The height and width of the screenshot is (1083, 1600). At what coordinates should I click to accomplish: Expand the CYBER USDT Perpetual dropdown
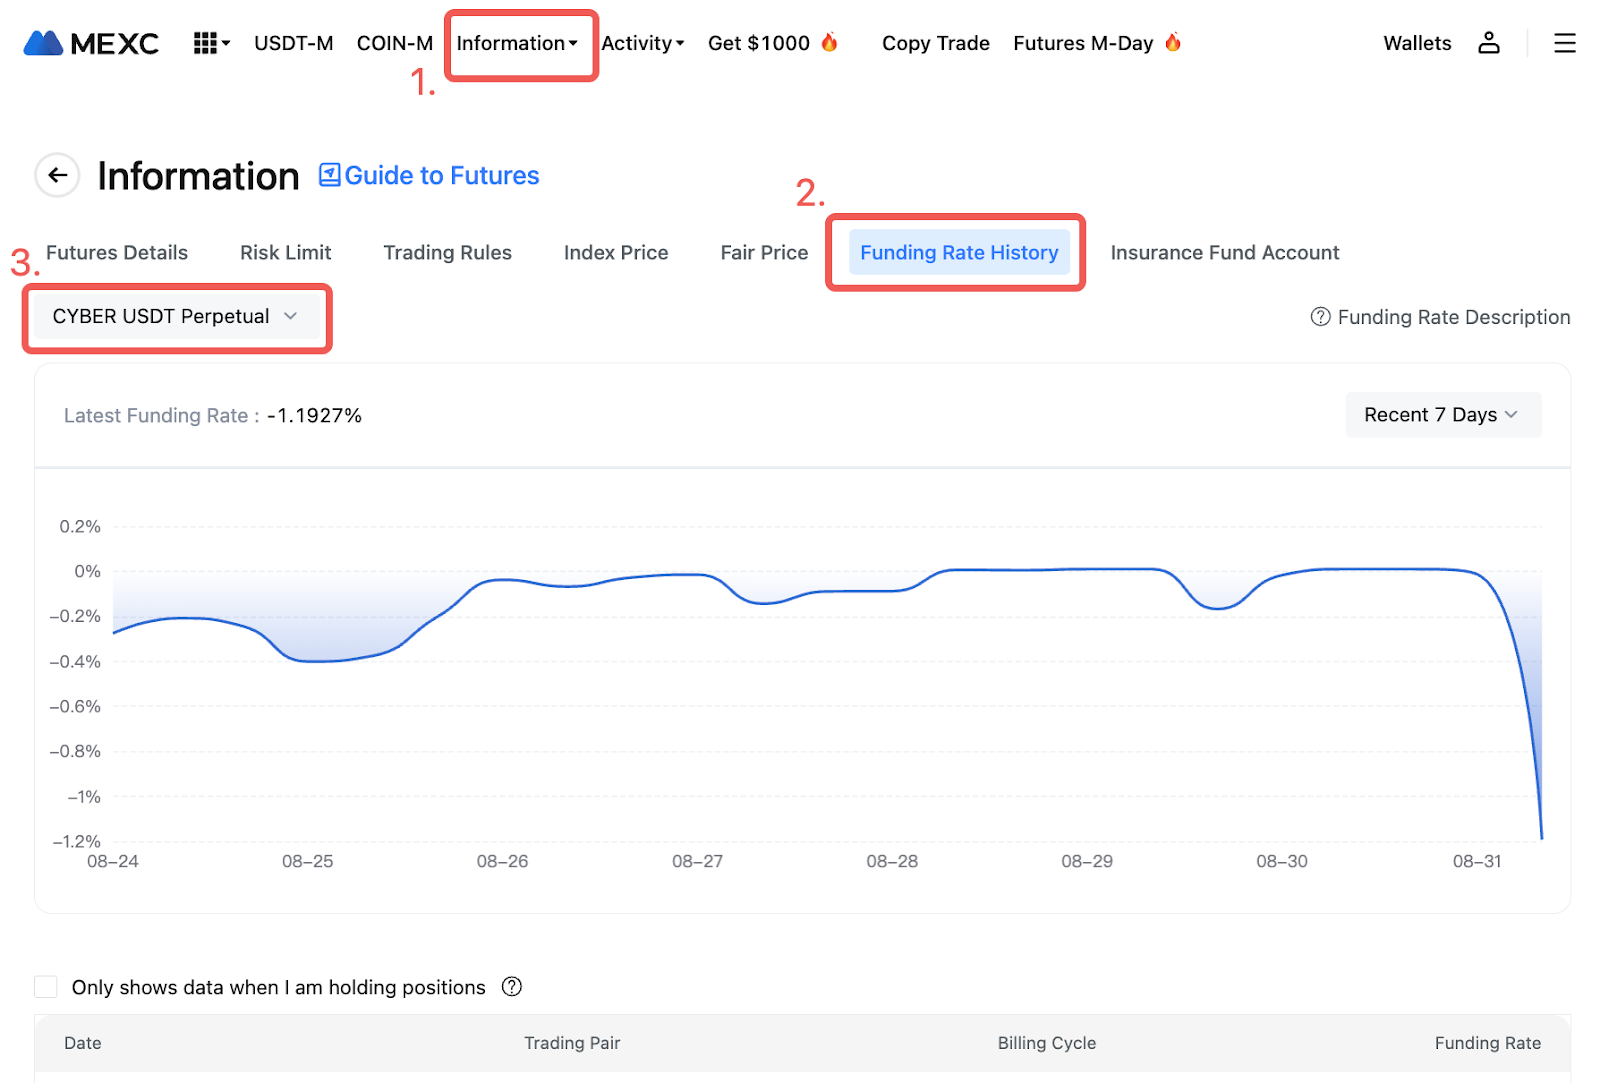coord(175,317)
